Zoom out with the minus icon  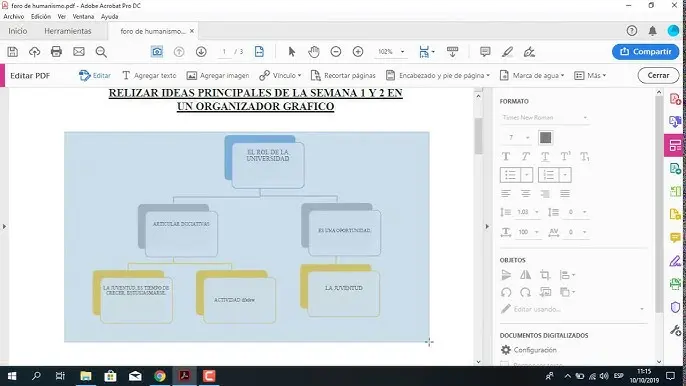coord(336,52)
